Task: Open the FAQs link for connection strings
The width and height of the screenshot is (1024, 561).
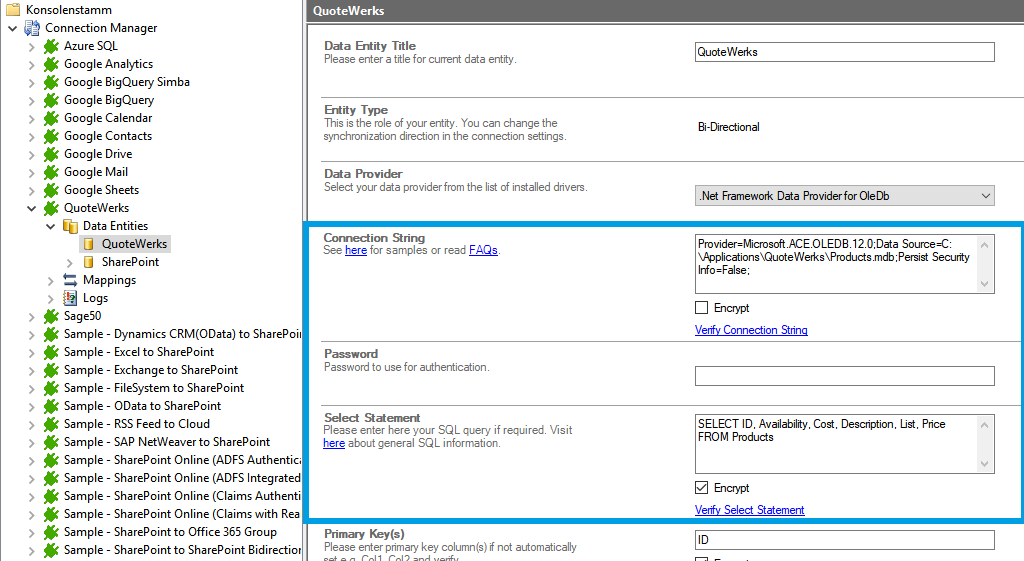Action: [x=483, y=250]
